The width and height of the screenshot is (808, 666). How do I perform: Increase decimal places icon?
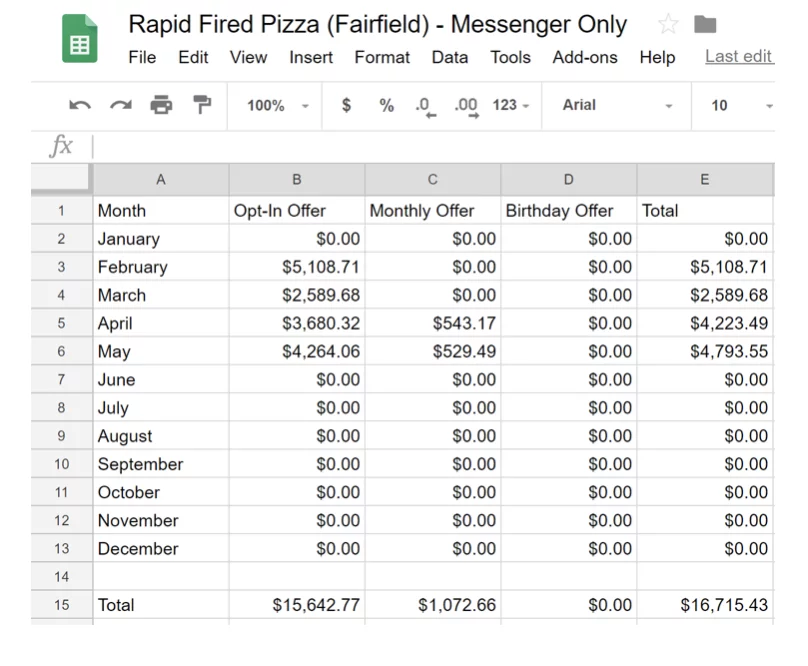[467, 107]
